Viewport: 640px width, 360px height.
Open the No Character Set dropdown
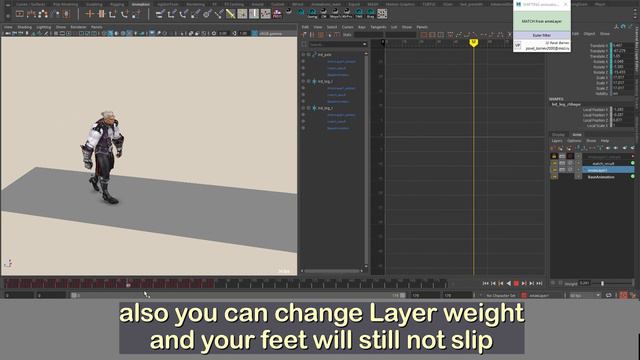click(x=500, y=296)
